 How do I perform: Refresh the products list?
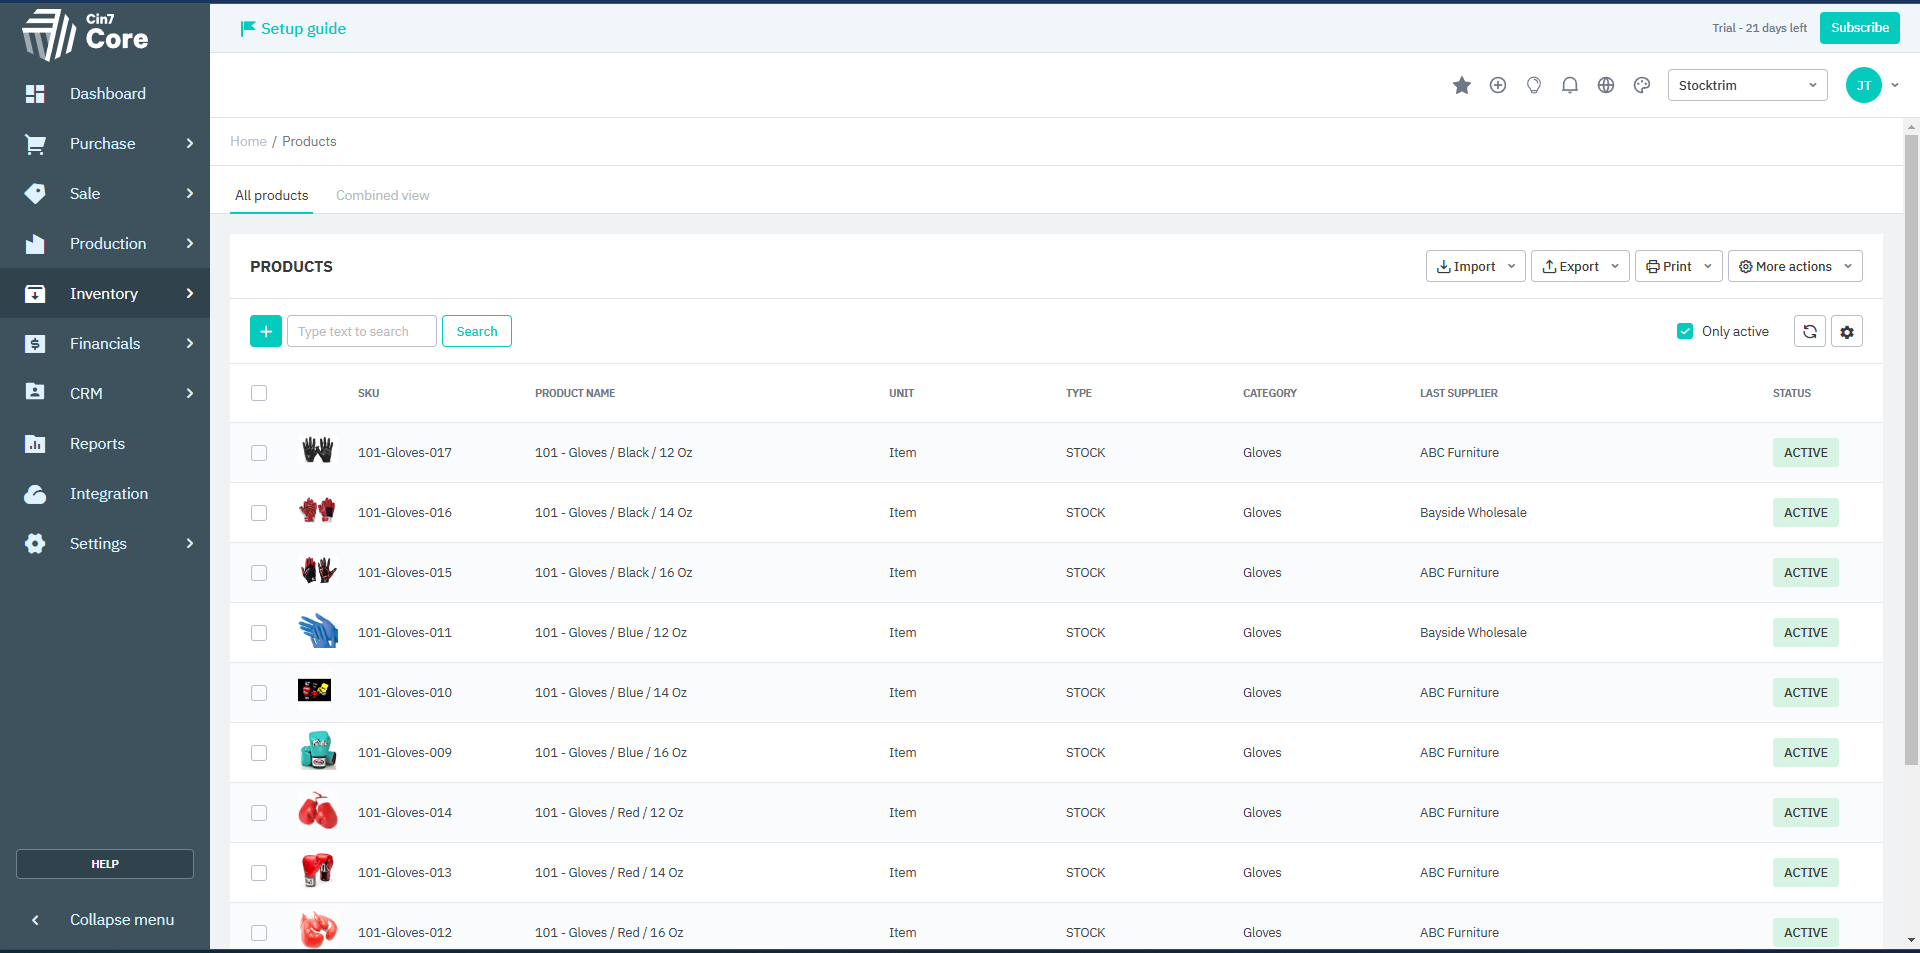click(x=1809, y=331)
